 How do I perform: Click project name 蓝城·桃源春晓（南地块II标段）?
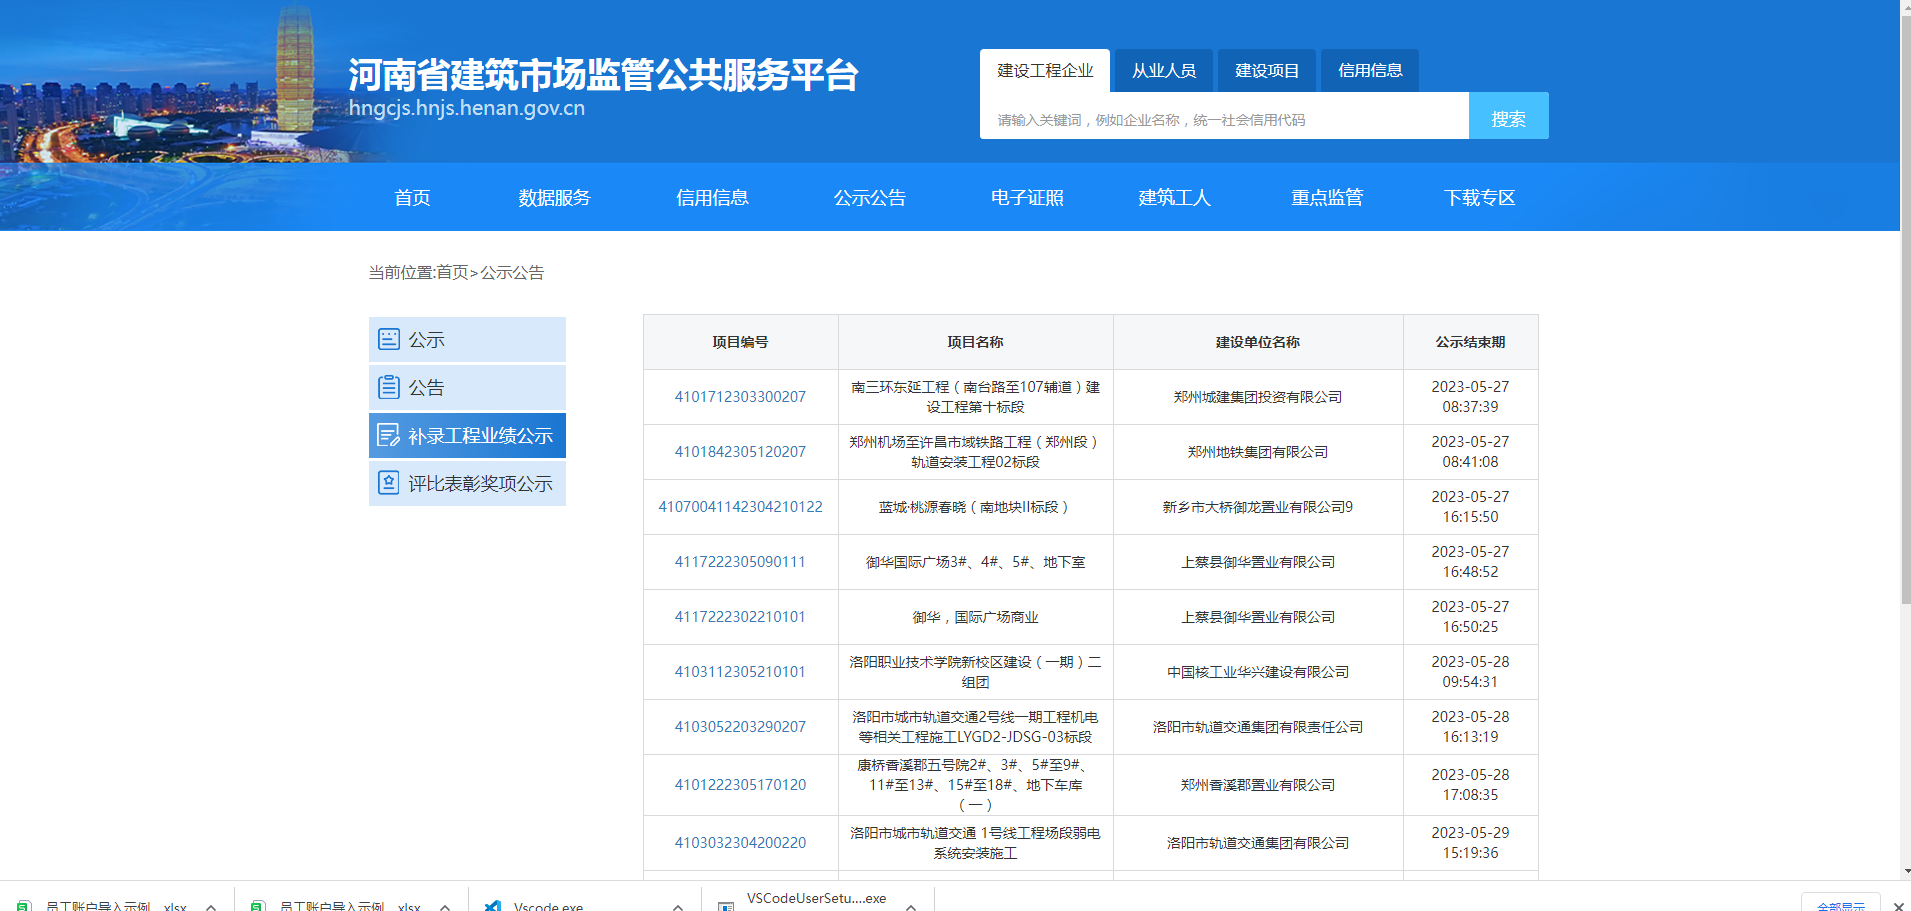(x=975, y=507)
